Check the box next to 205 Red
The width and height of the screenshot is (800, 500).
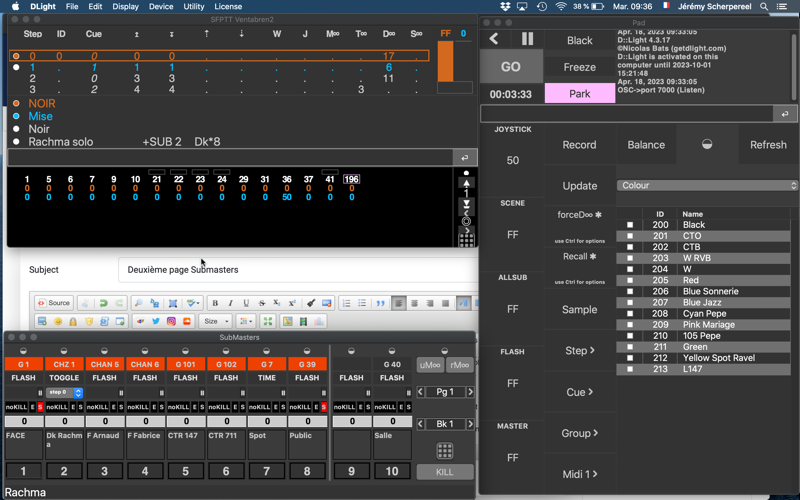pos(630,280)
